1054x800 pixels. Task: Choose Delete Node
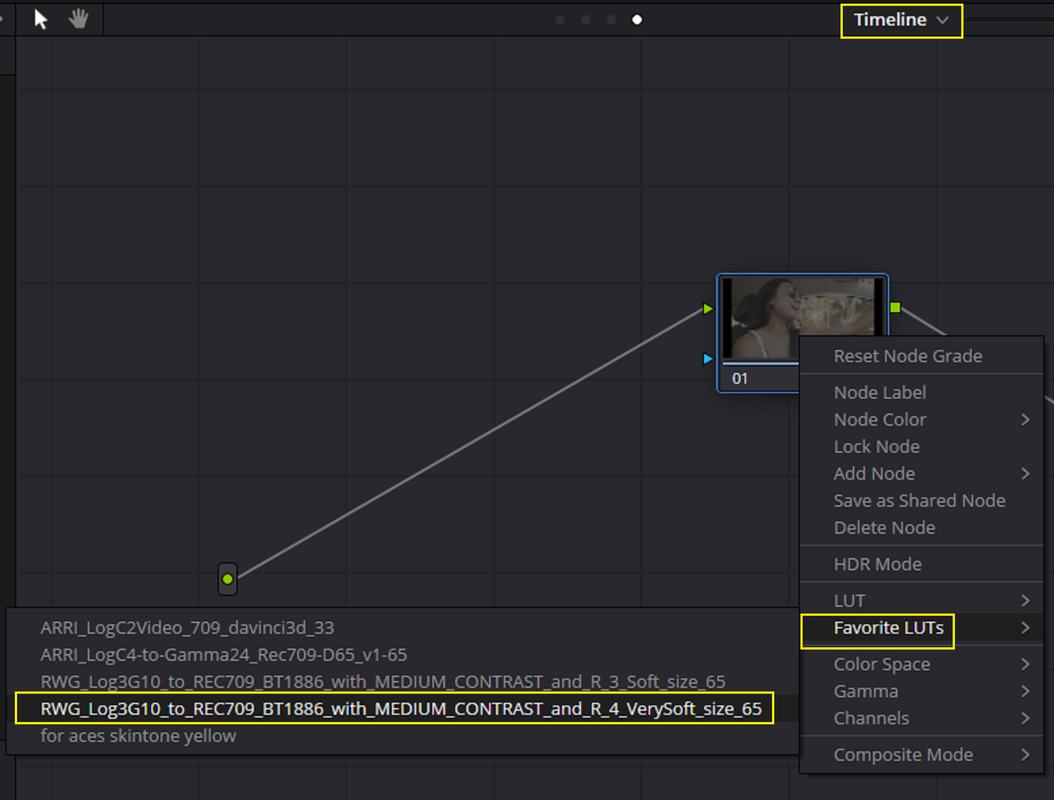(x=922, y=528)
